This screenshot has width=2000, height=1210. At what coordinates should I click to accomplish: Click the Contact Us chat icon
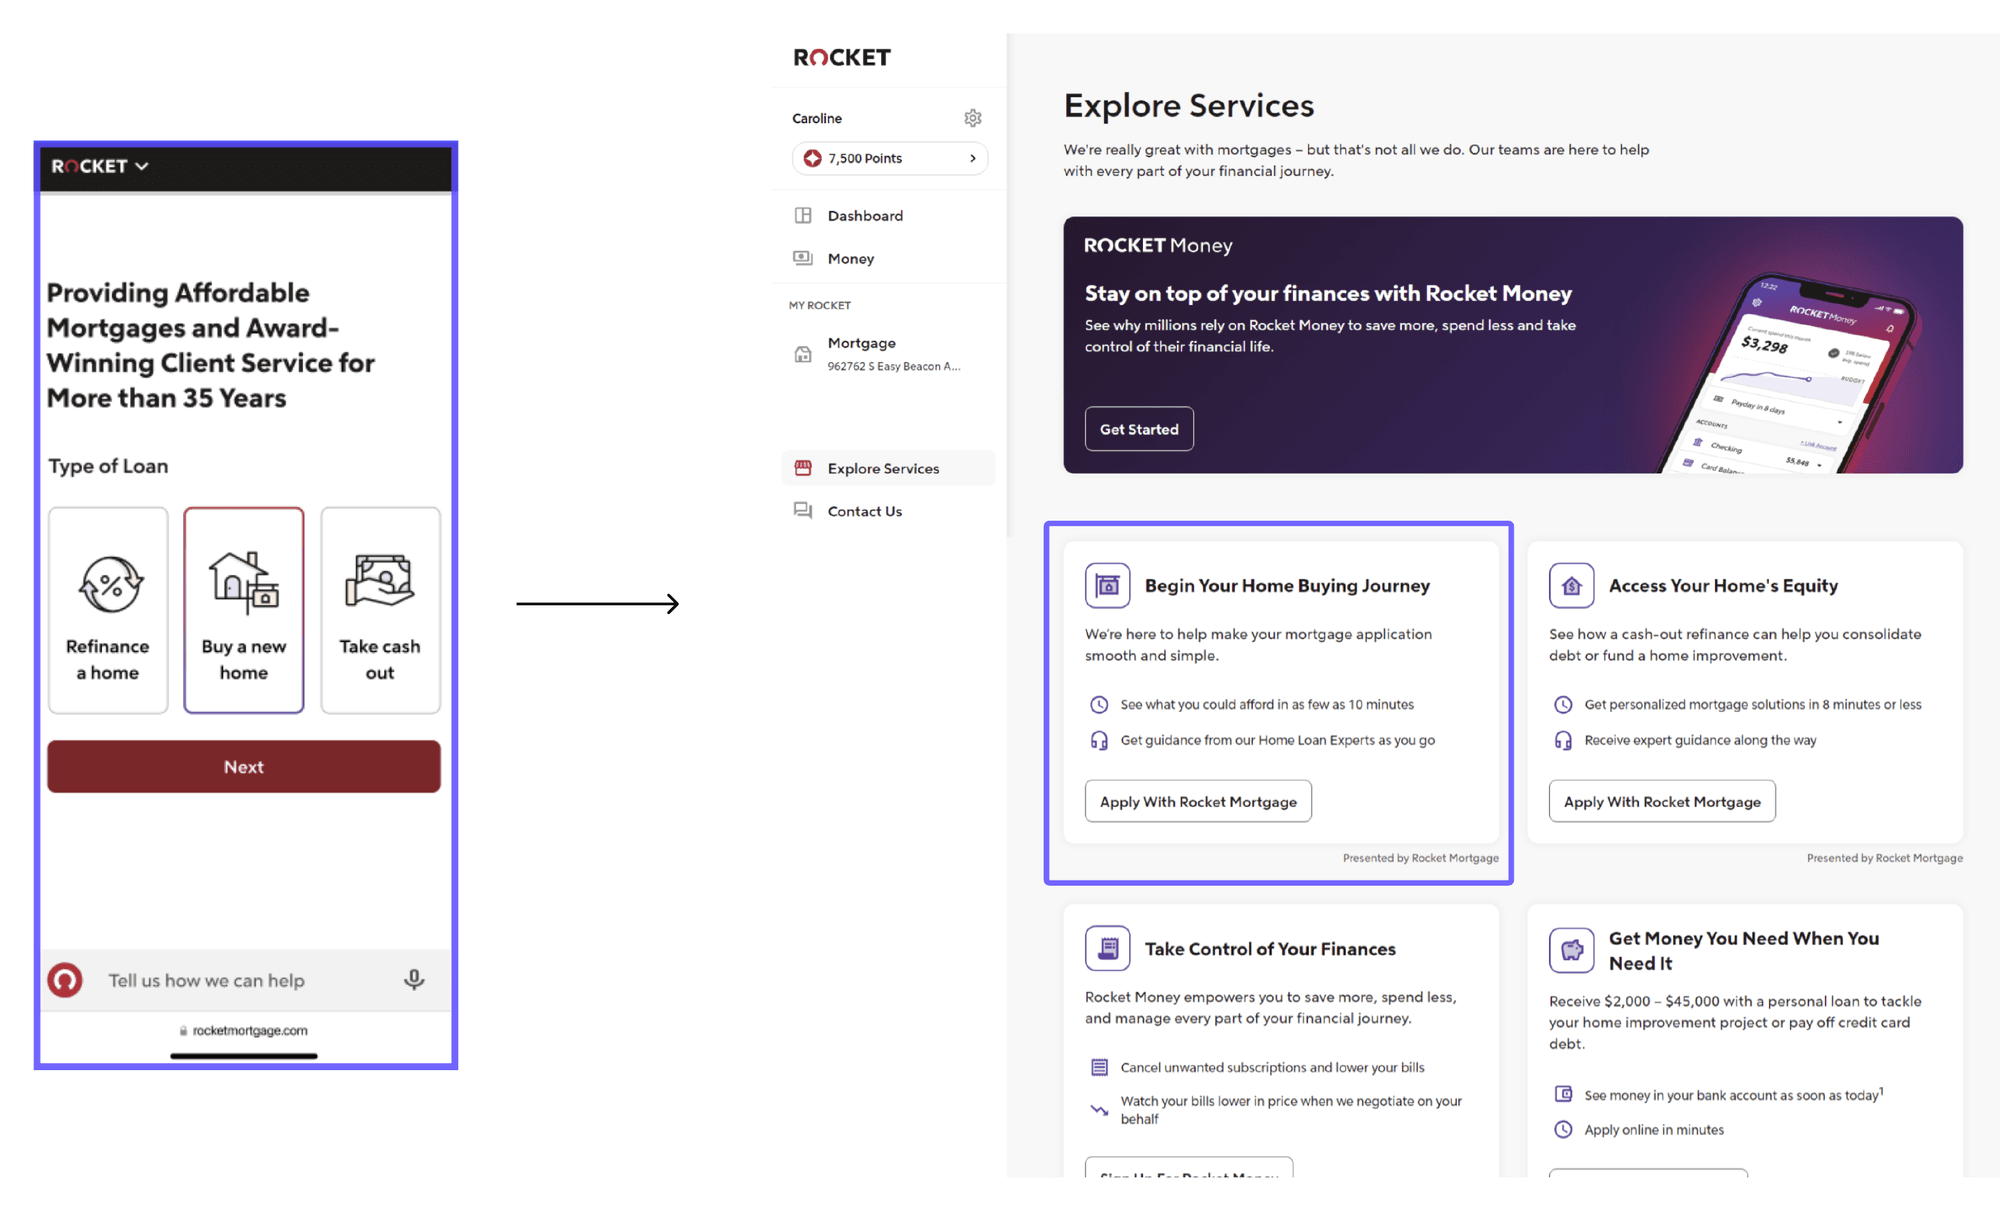[803, 510]
